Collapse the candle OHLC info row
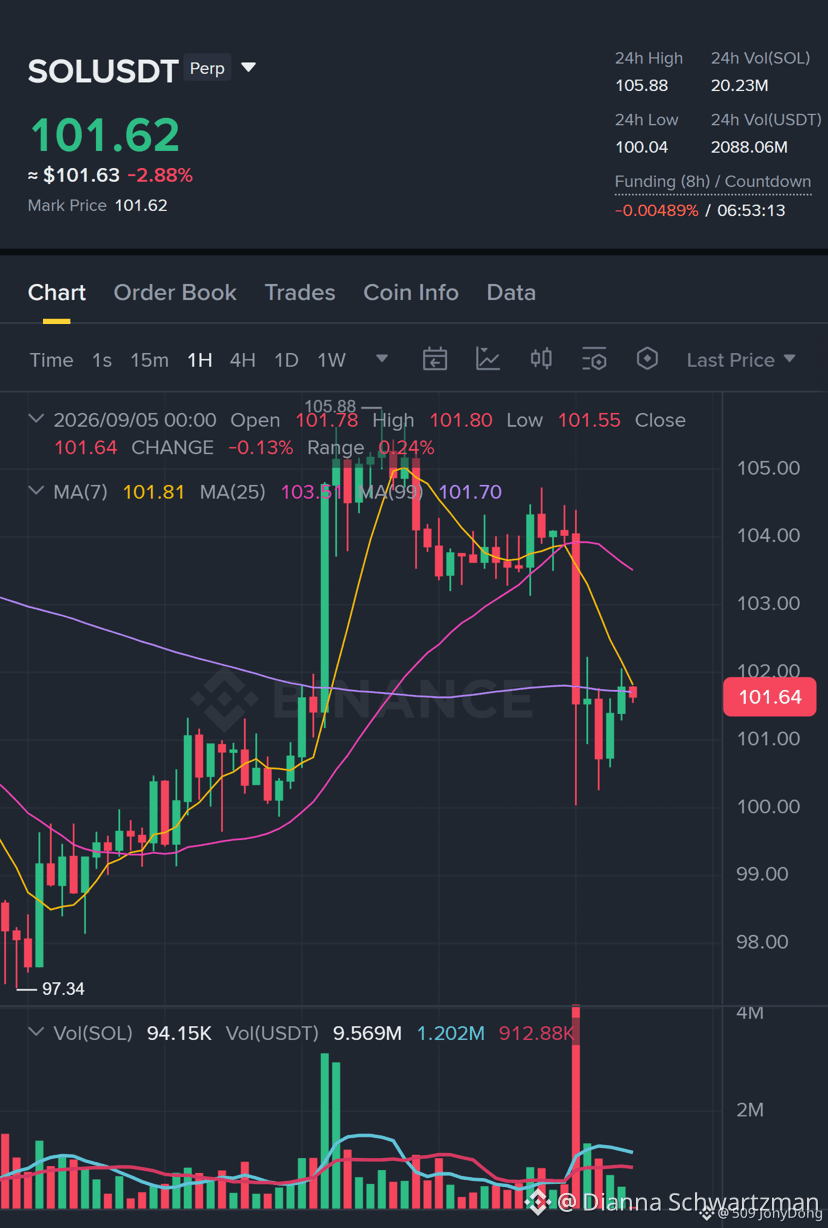 [x=37, y=419]
